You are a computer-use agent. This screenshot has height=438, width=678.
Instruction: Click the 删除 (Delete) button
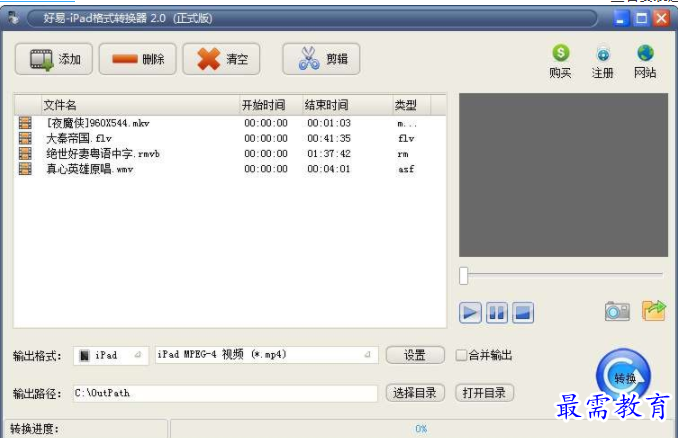click(x=138, y=59)
